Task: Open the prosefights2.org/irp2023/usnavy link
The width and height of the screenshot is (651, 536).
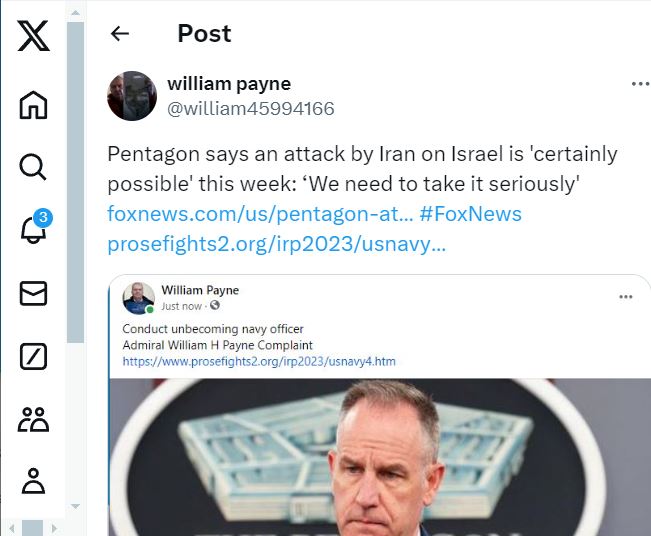Action: click(x=277, y=244)
